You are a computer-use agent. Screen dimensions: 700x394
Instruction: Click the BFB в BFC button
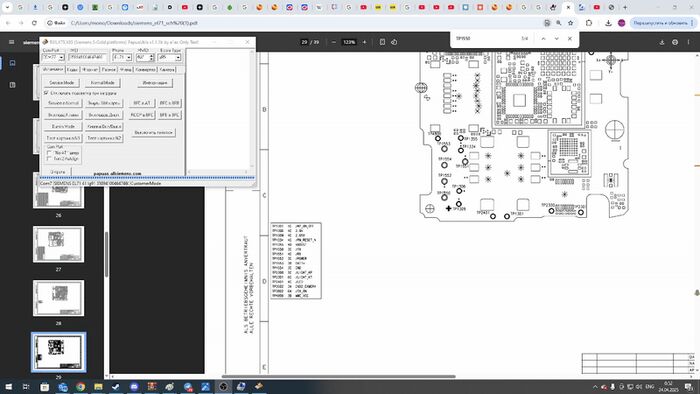169,115
